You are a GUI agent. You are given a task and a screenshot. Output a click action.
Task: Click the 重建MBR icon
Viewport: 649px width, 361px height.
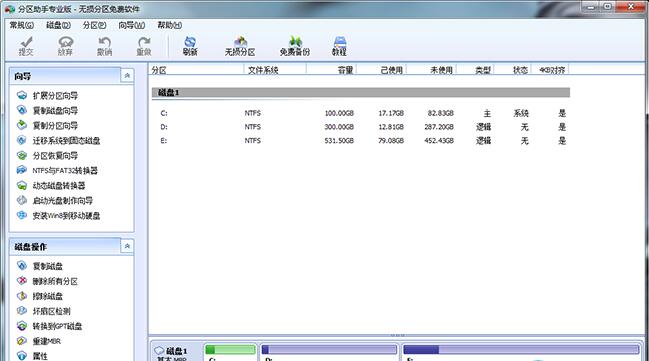22,341
